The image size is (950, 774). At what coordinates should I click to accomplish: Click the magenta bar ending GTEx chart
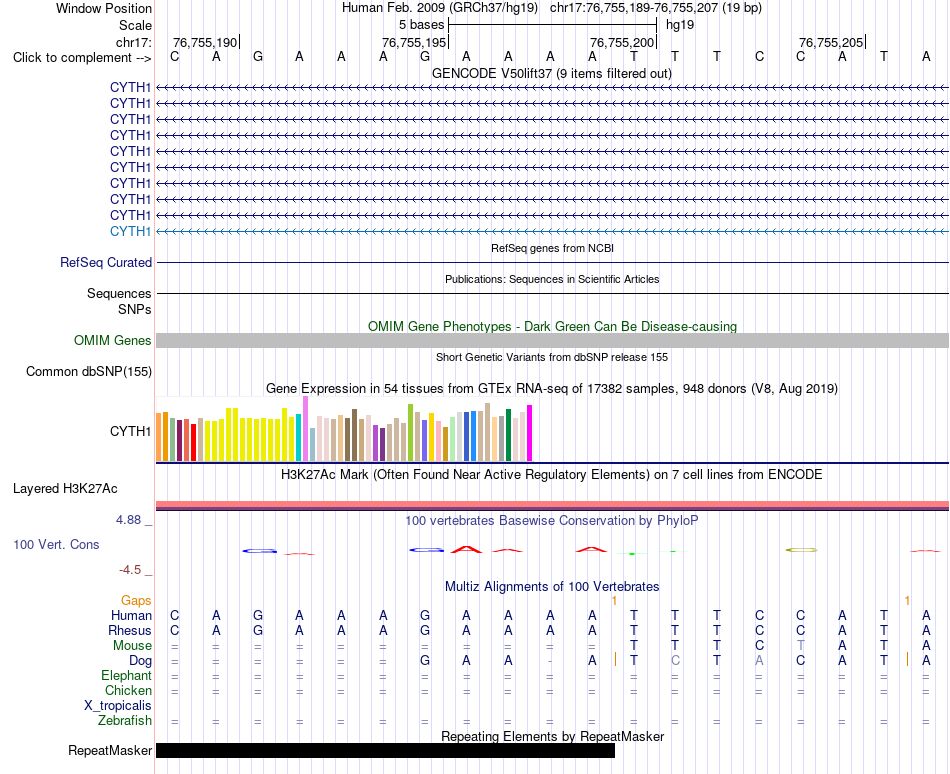530,434
